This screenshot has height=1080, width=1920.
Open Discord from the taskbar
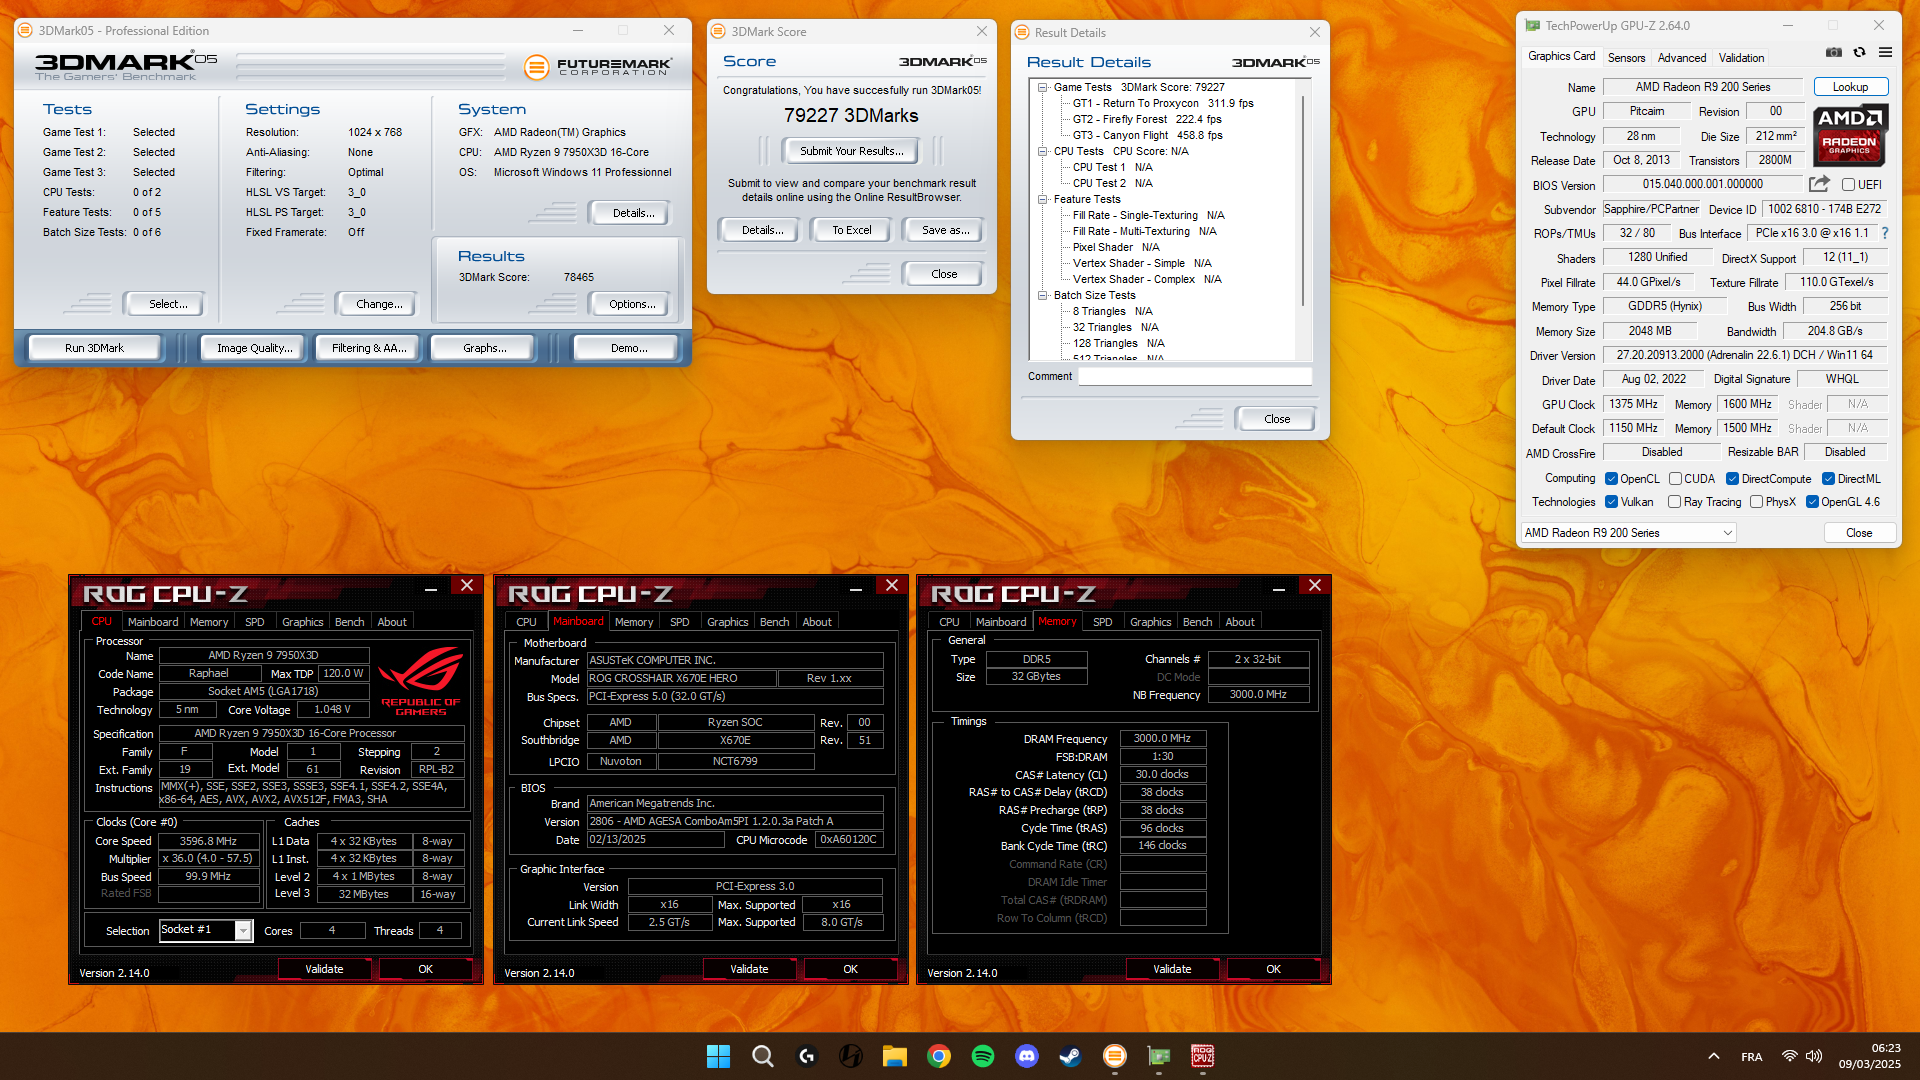click(1027, 1056)
